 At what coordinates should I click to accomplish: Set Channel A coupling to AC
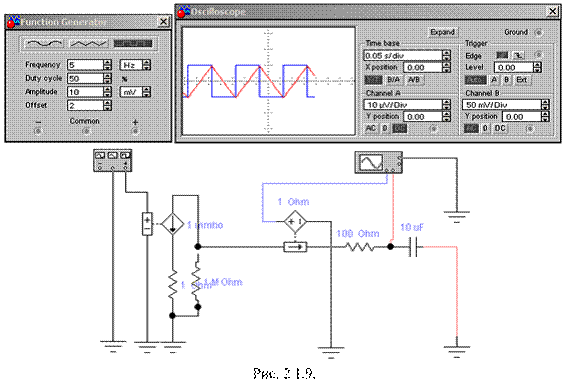(x=371, y=129)
